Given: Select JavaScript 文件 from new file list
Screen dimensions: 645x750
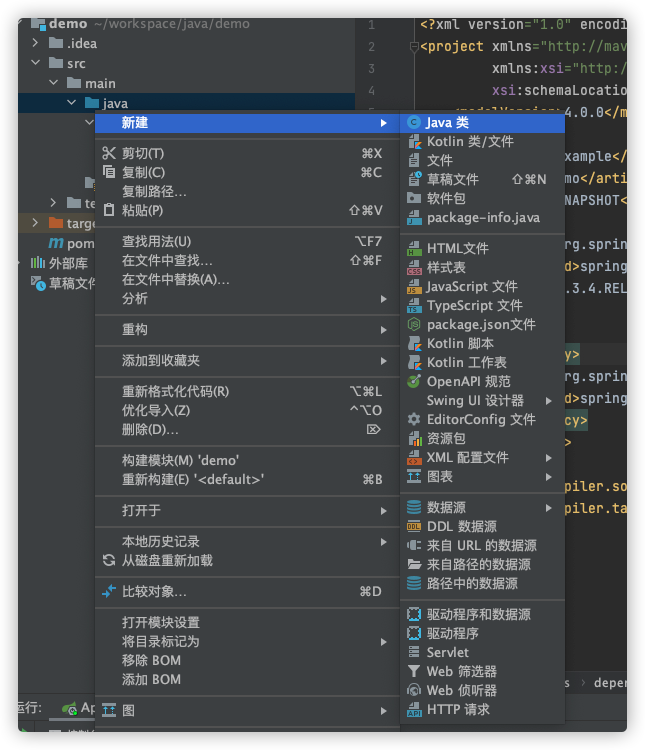Looking at the screenshot, I should click(472, 287).
